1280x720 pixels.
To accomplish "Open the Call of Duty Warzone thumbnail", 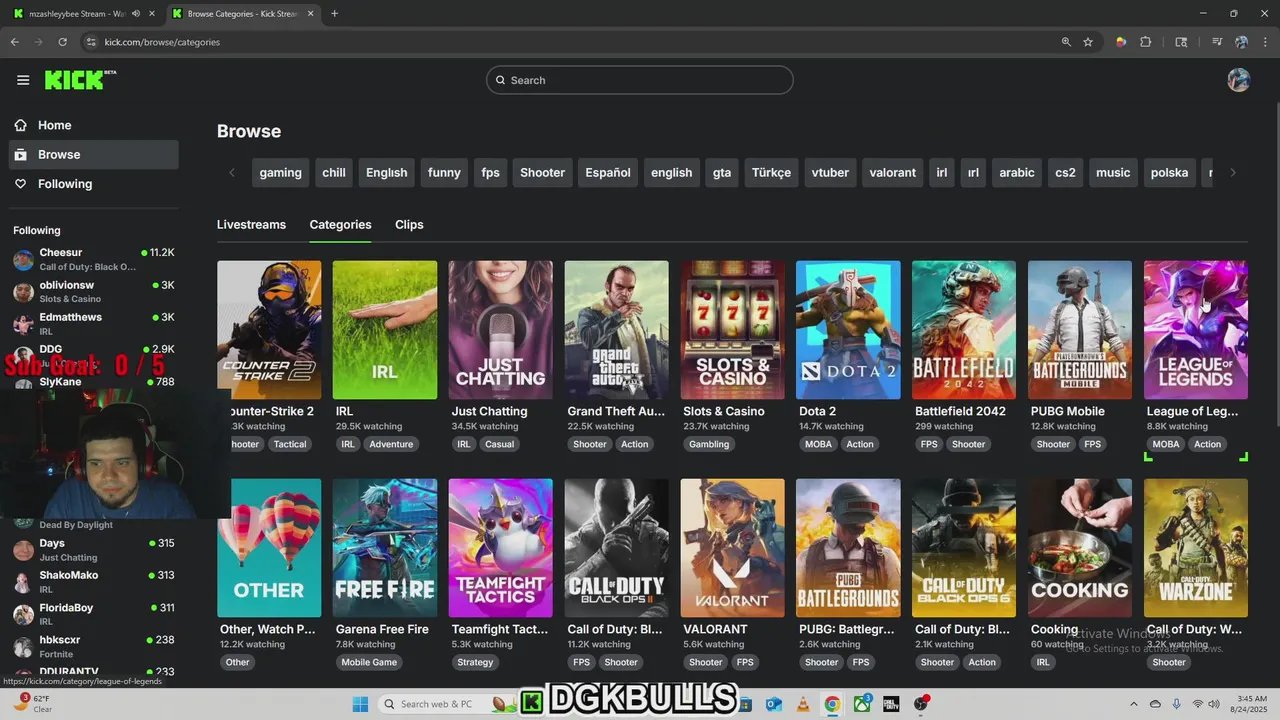I will click(x=1196, y=548).
